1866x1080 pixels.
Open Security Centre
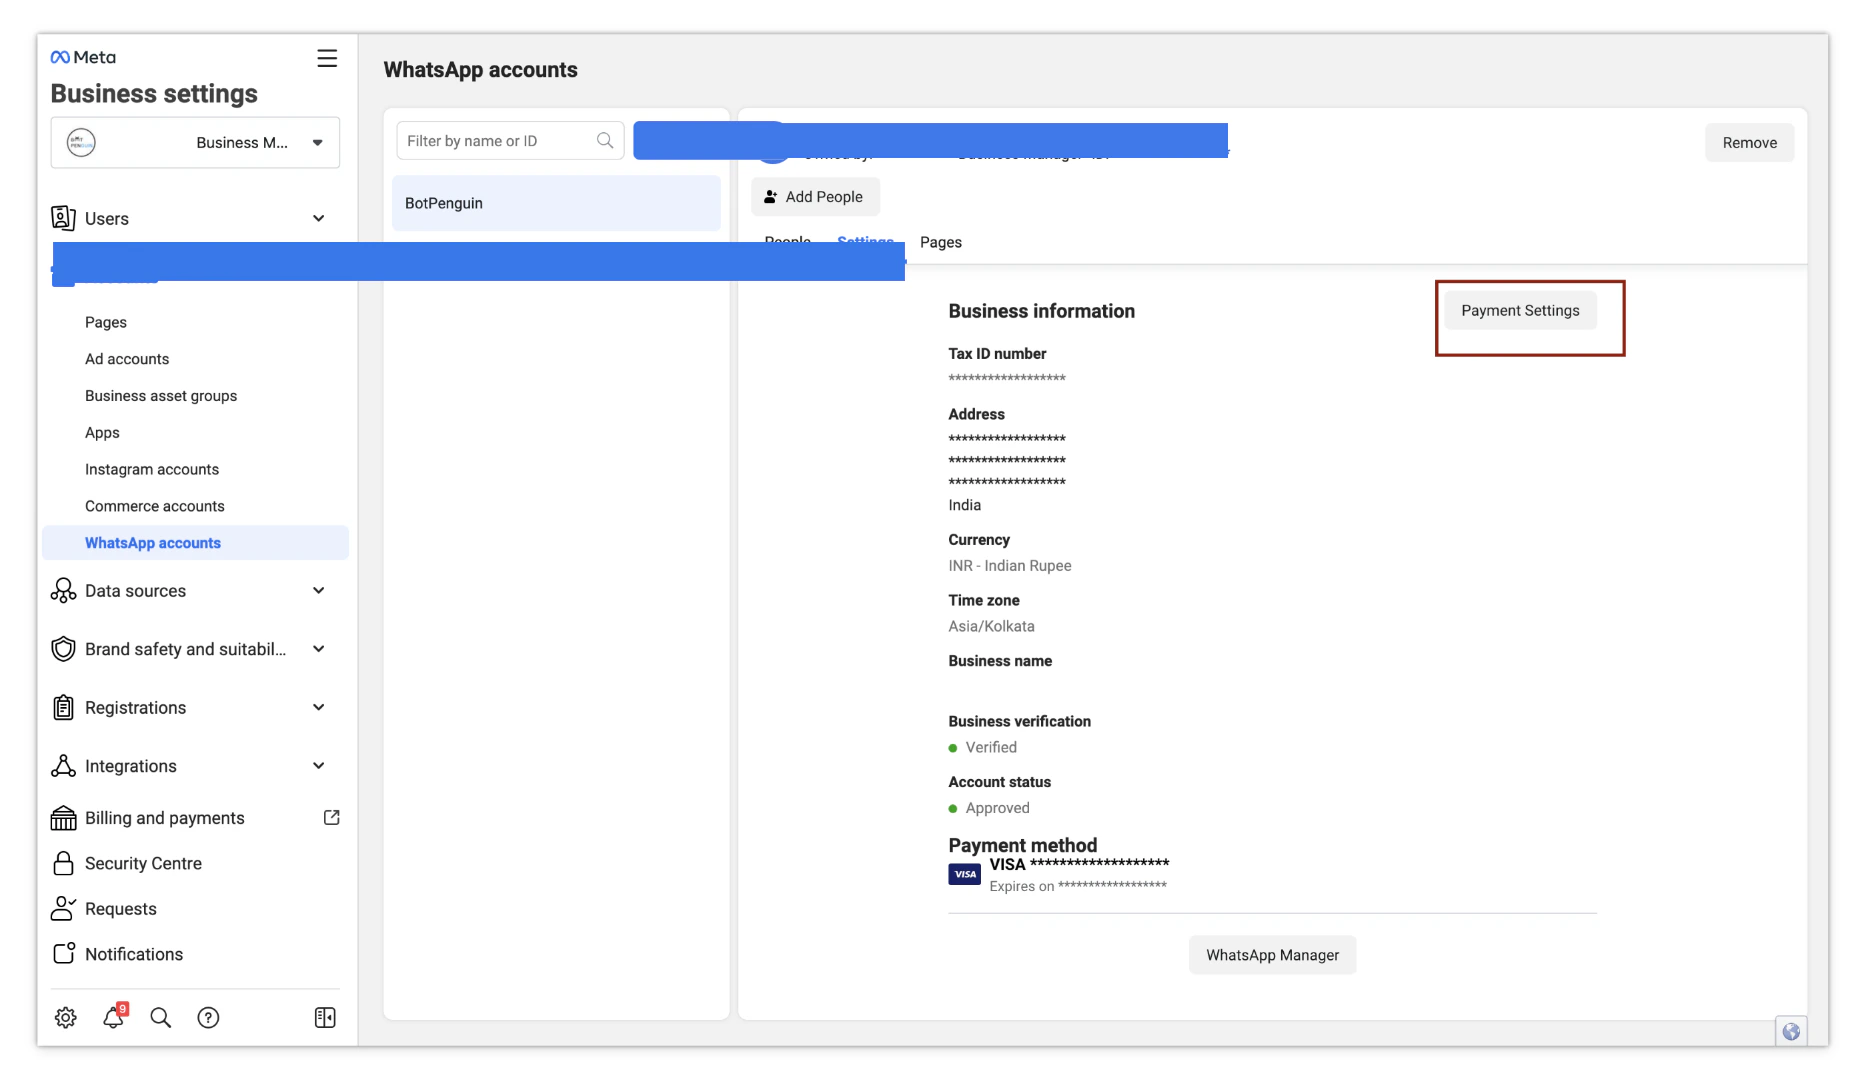143,863
